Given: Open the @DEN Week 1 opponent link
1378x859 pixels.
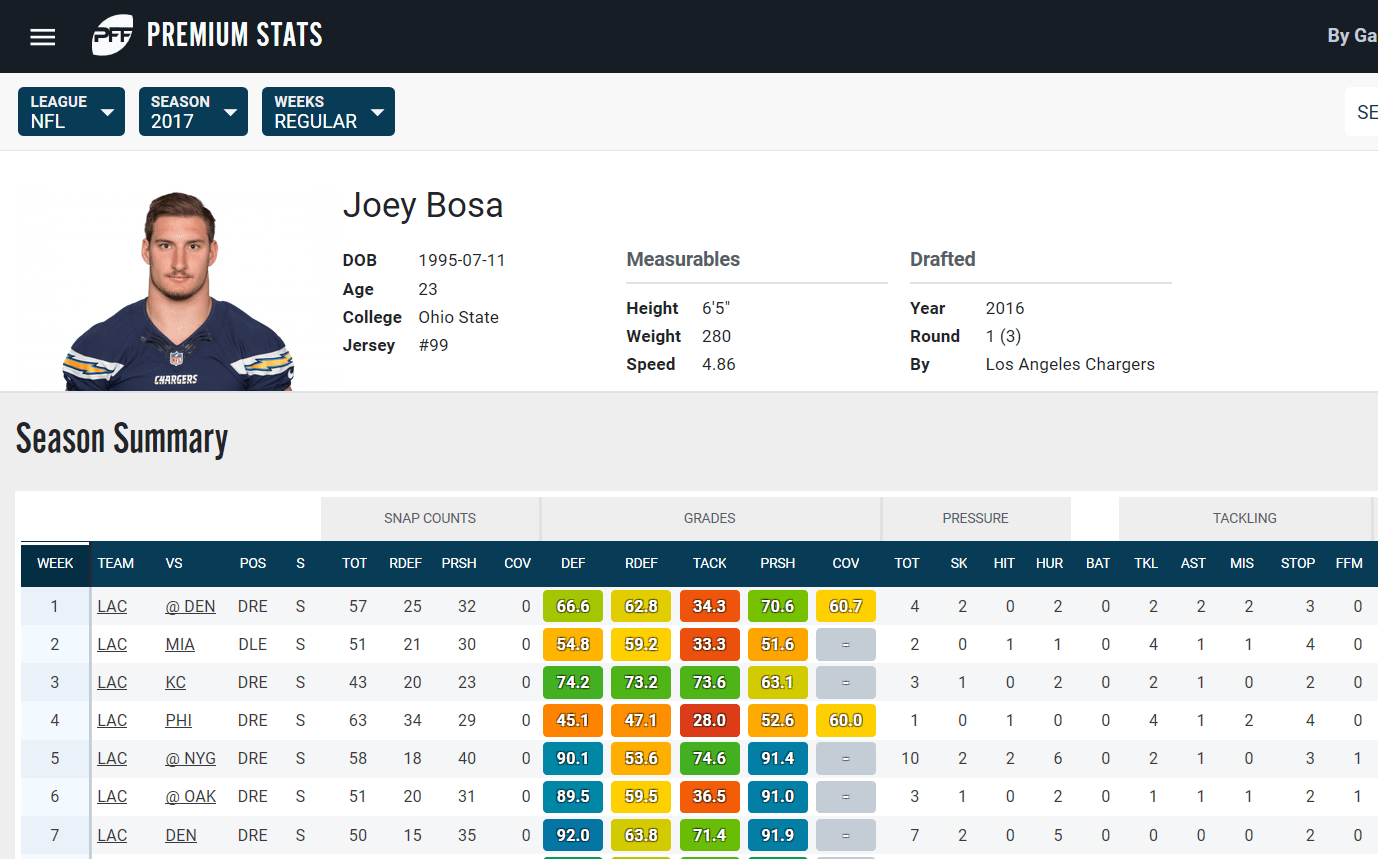Looking at the screenshot, I should (x=190, y=606).
